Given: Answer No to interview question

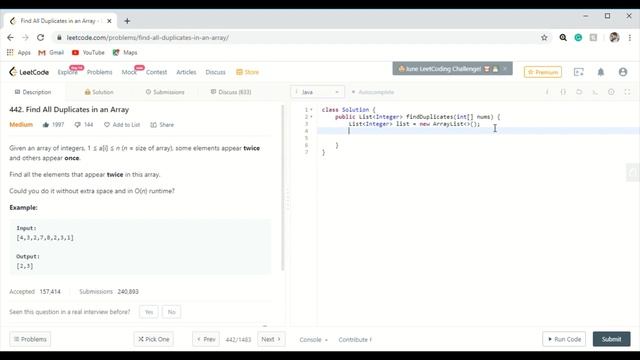Looking at the screenshot, I should tap(171, 312).
